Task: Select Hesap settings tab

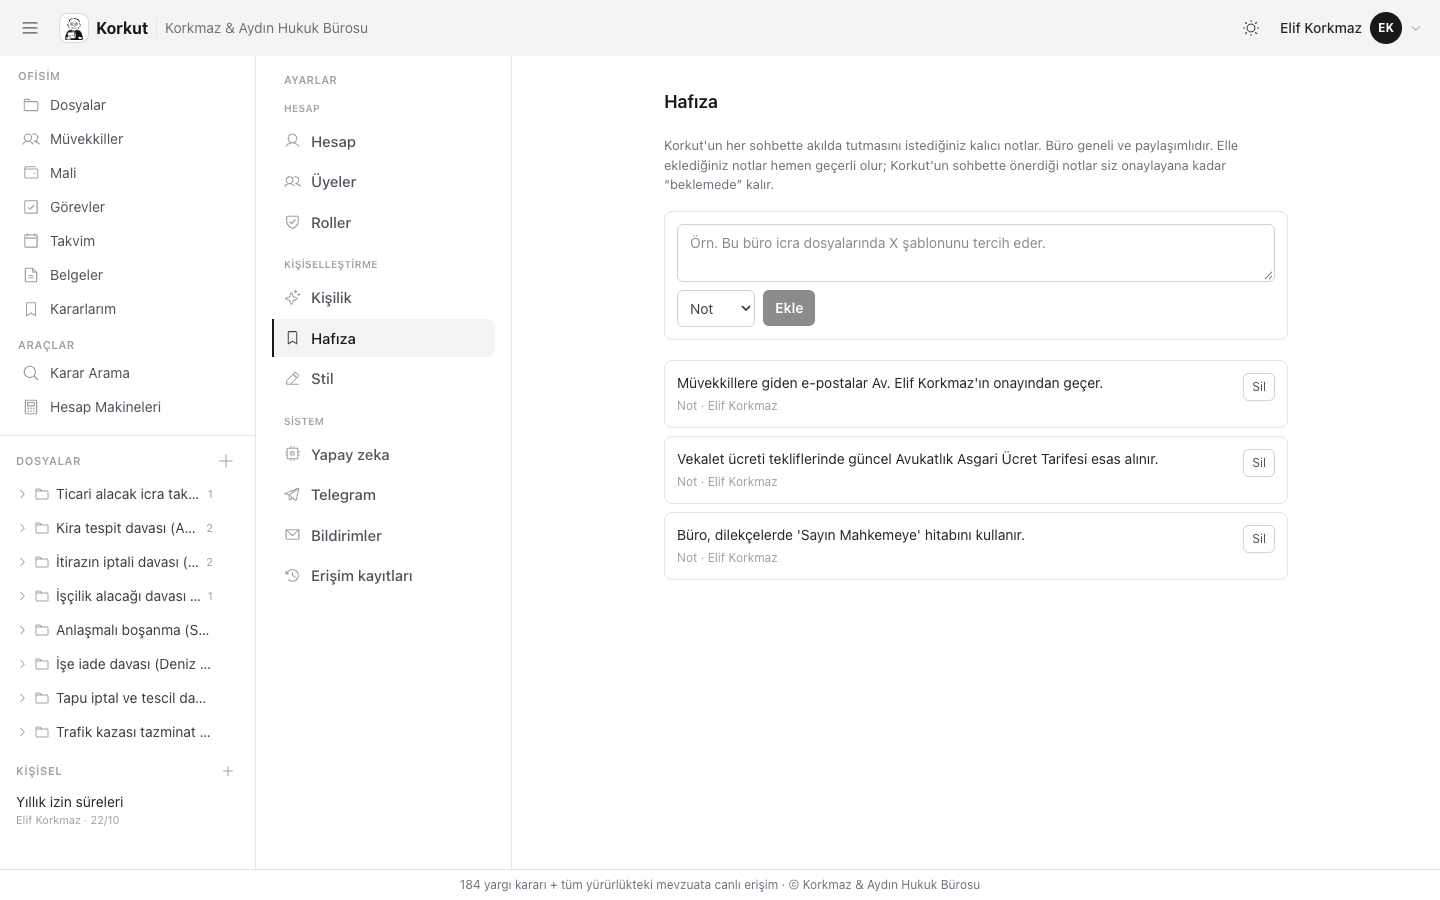Action: point(383,142)
